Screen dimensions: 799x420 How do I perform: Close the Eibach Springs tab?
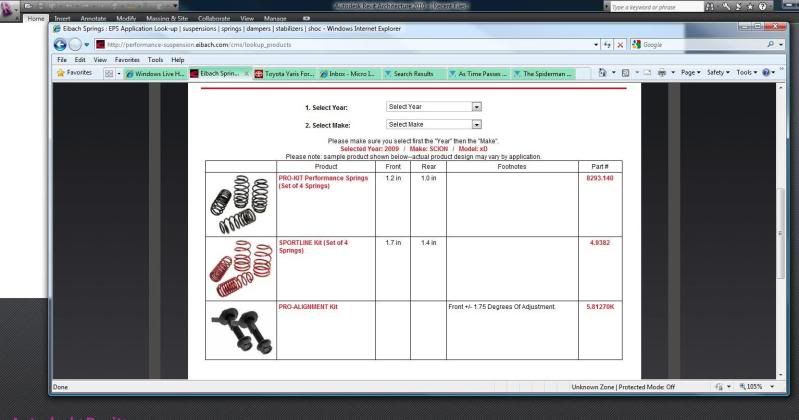pos(246,73)
